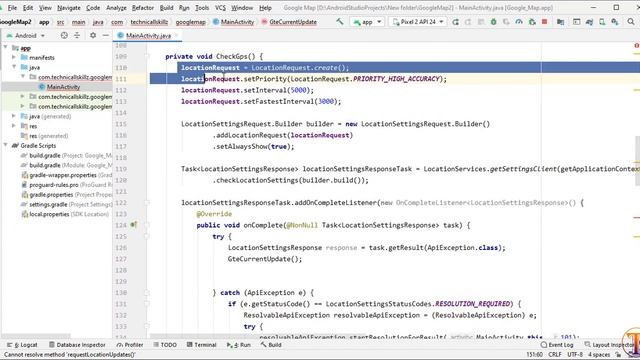
Task: Click the rerun app icon
Action: [x=456, y=22]
